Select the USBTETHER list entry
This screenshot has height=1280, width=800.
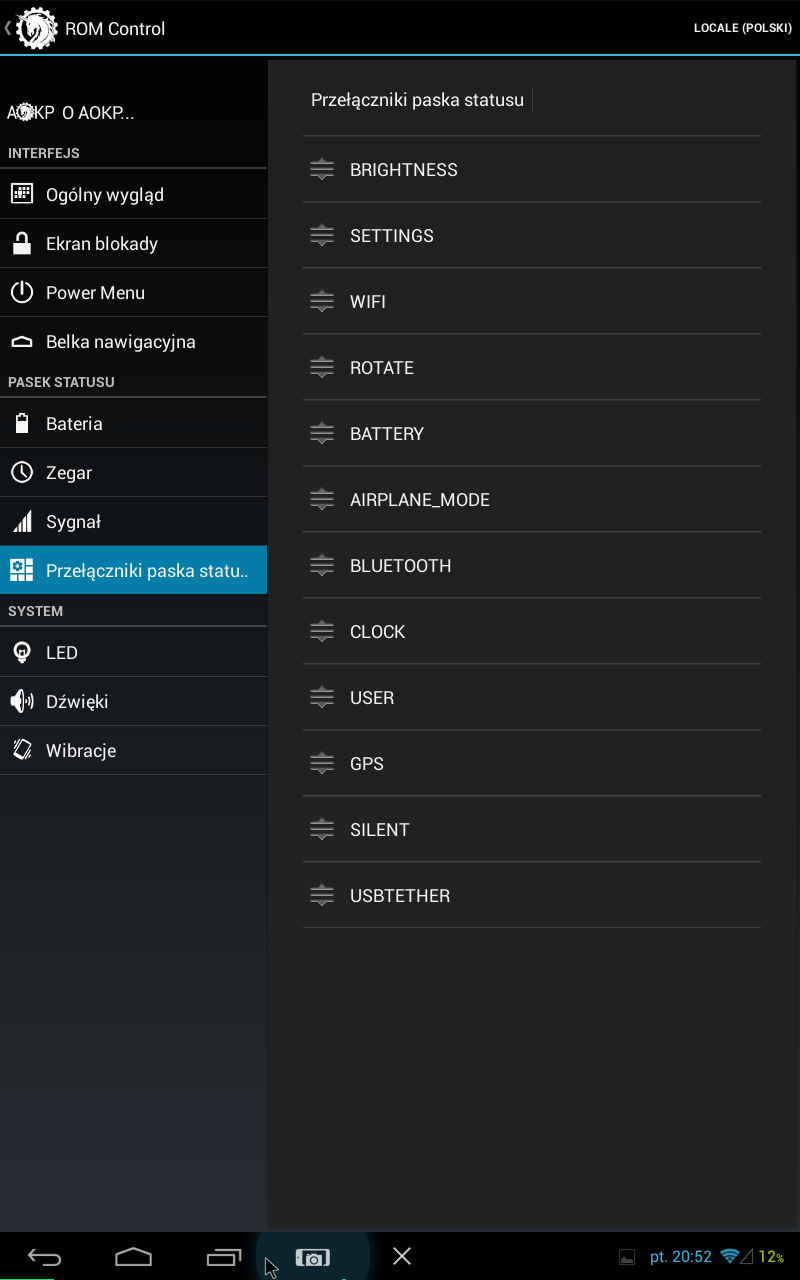pos(532,895)
